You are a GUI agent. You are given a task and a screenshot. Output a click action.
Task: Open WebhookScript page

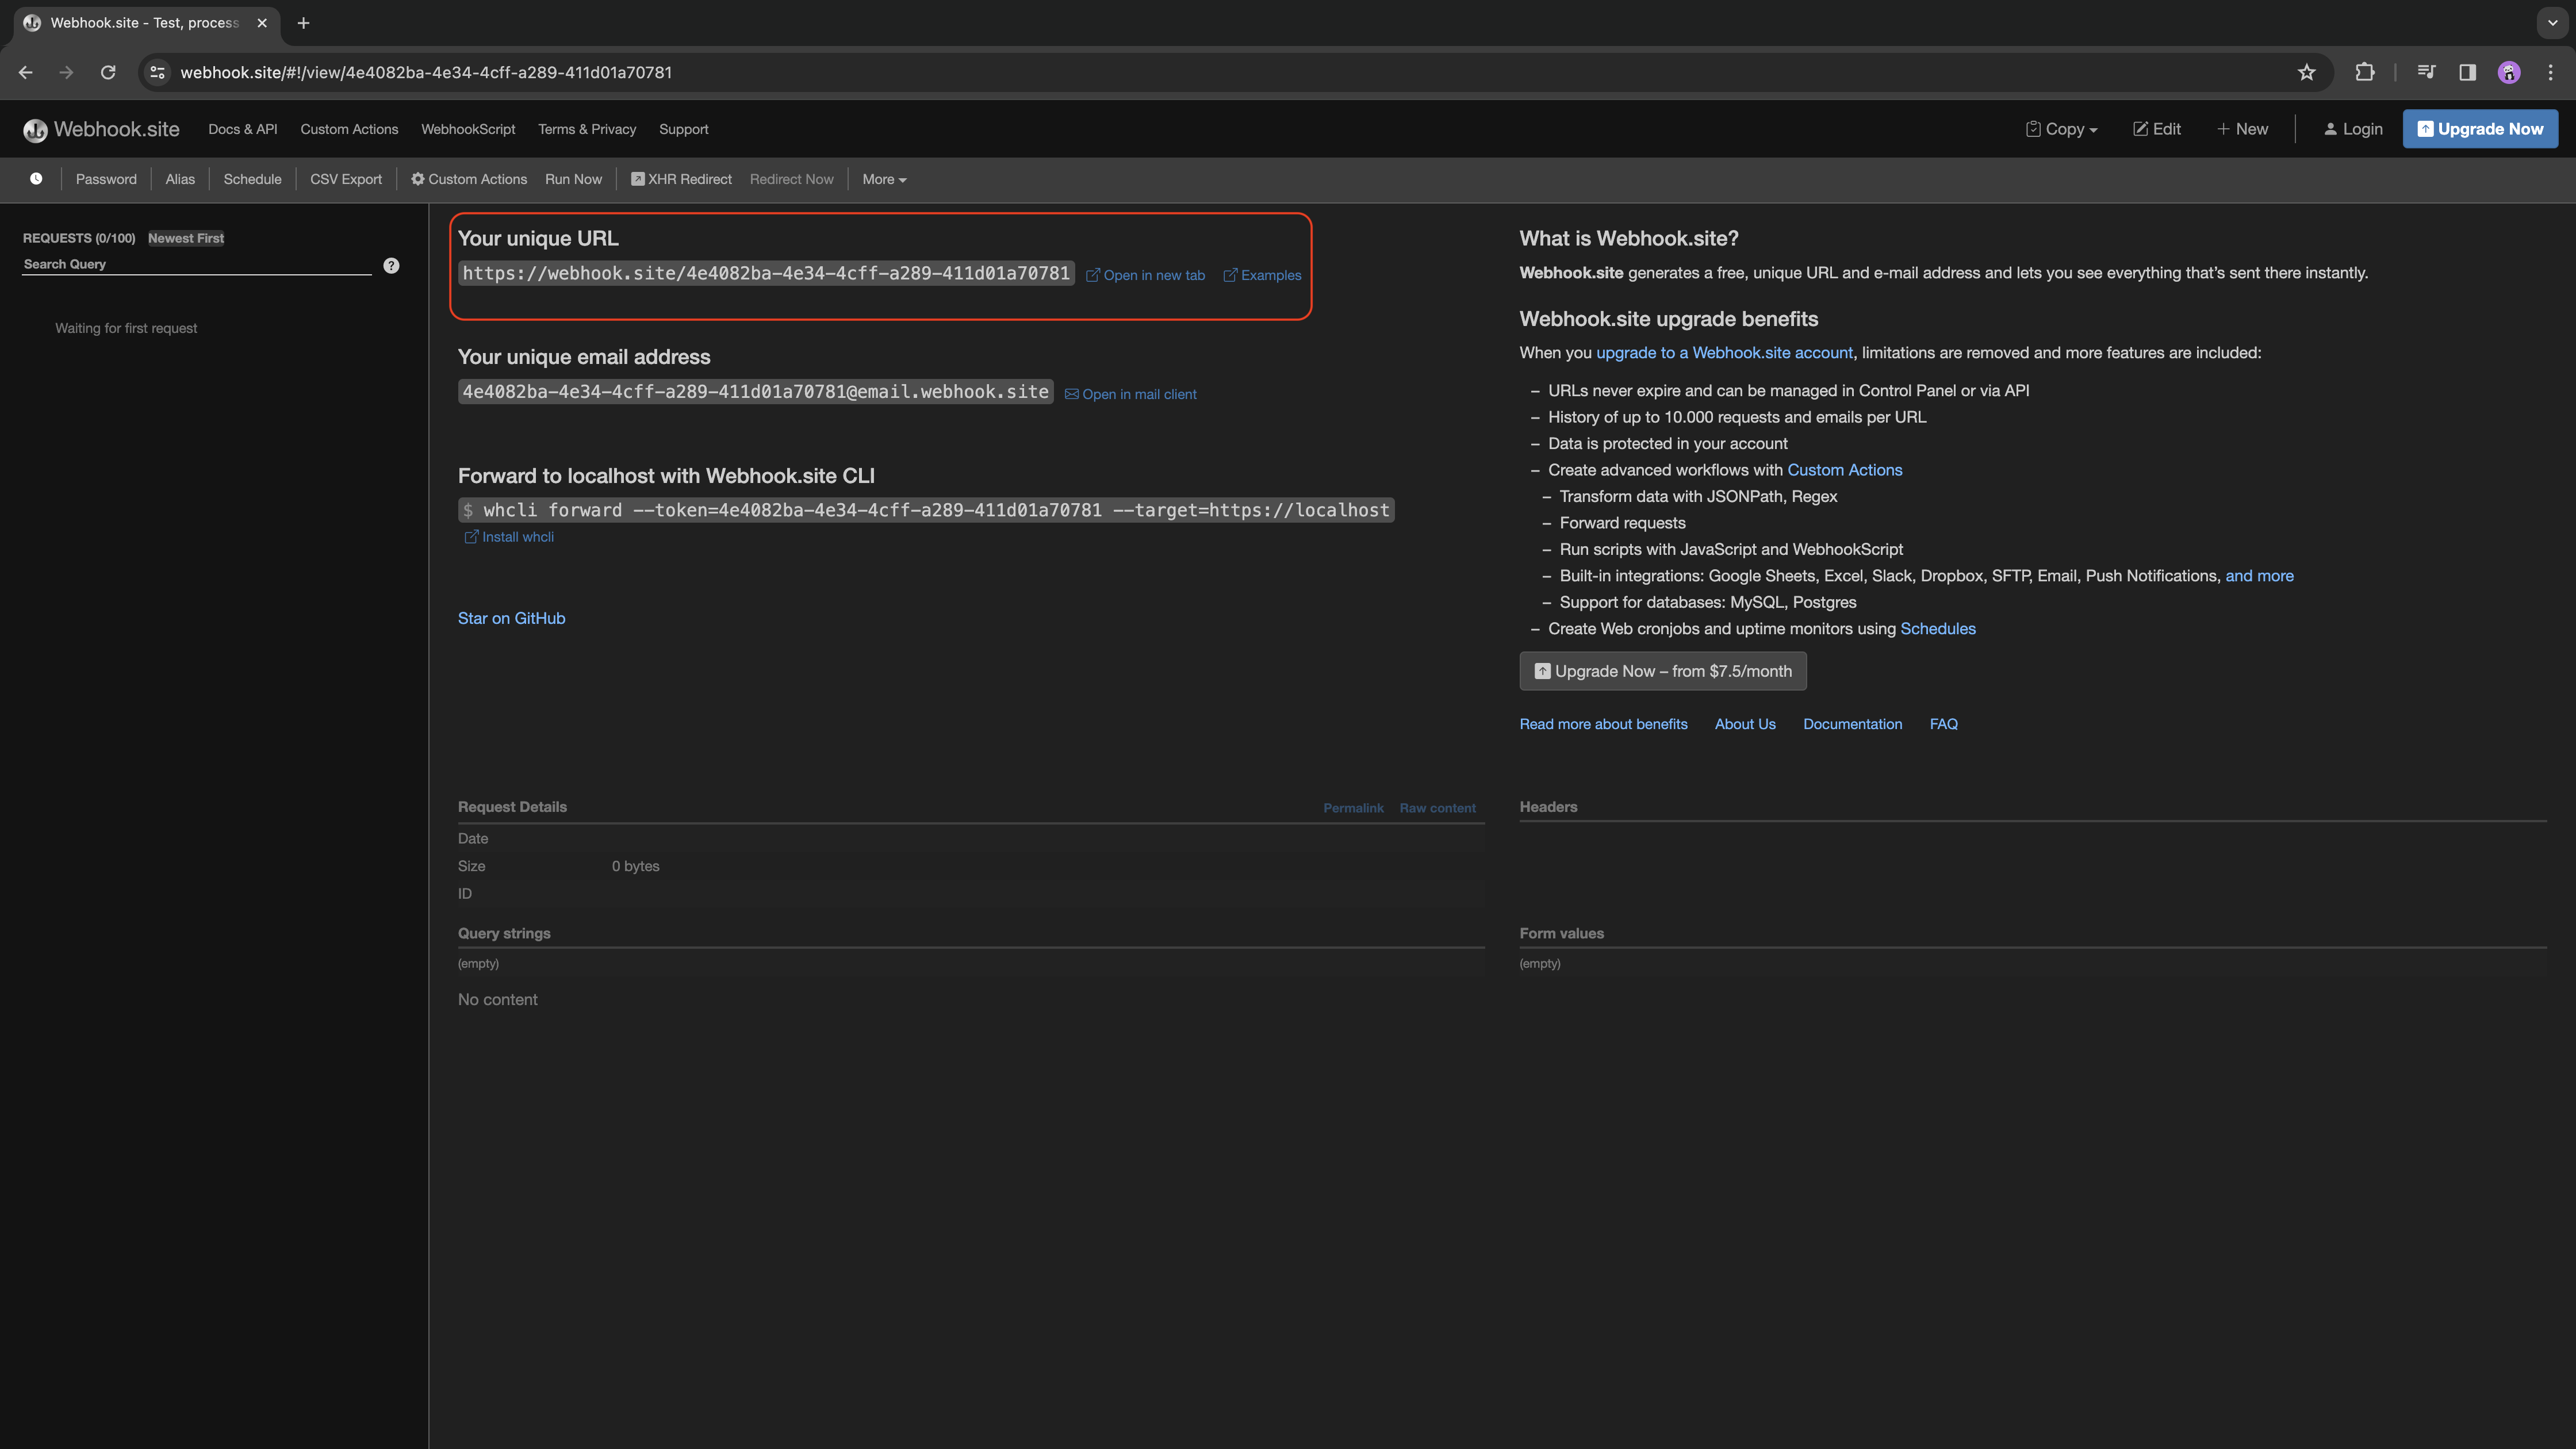point(468,129)
